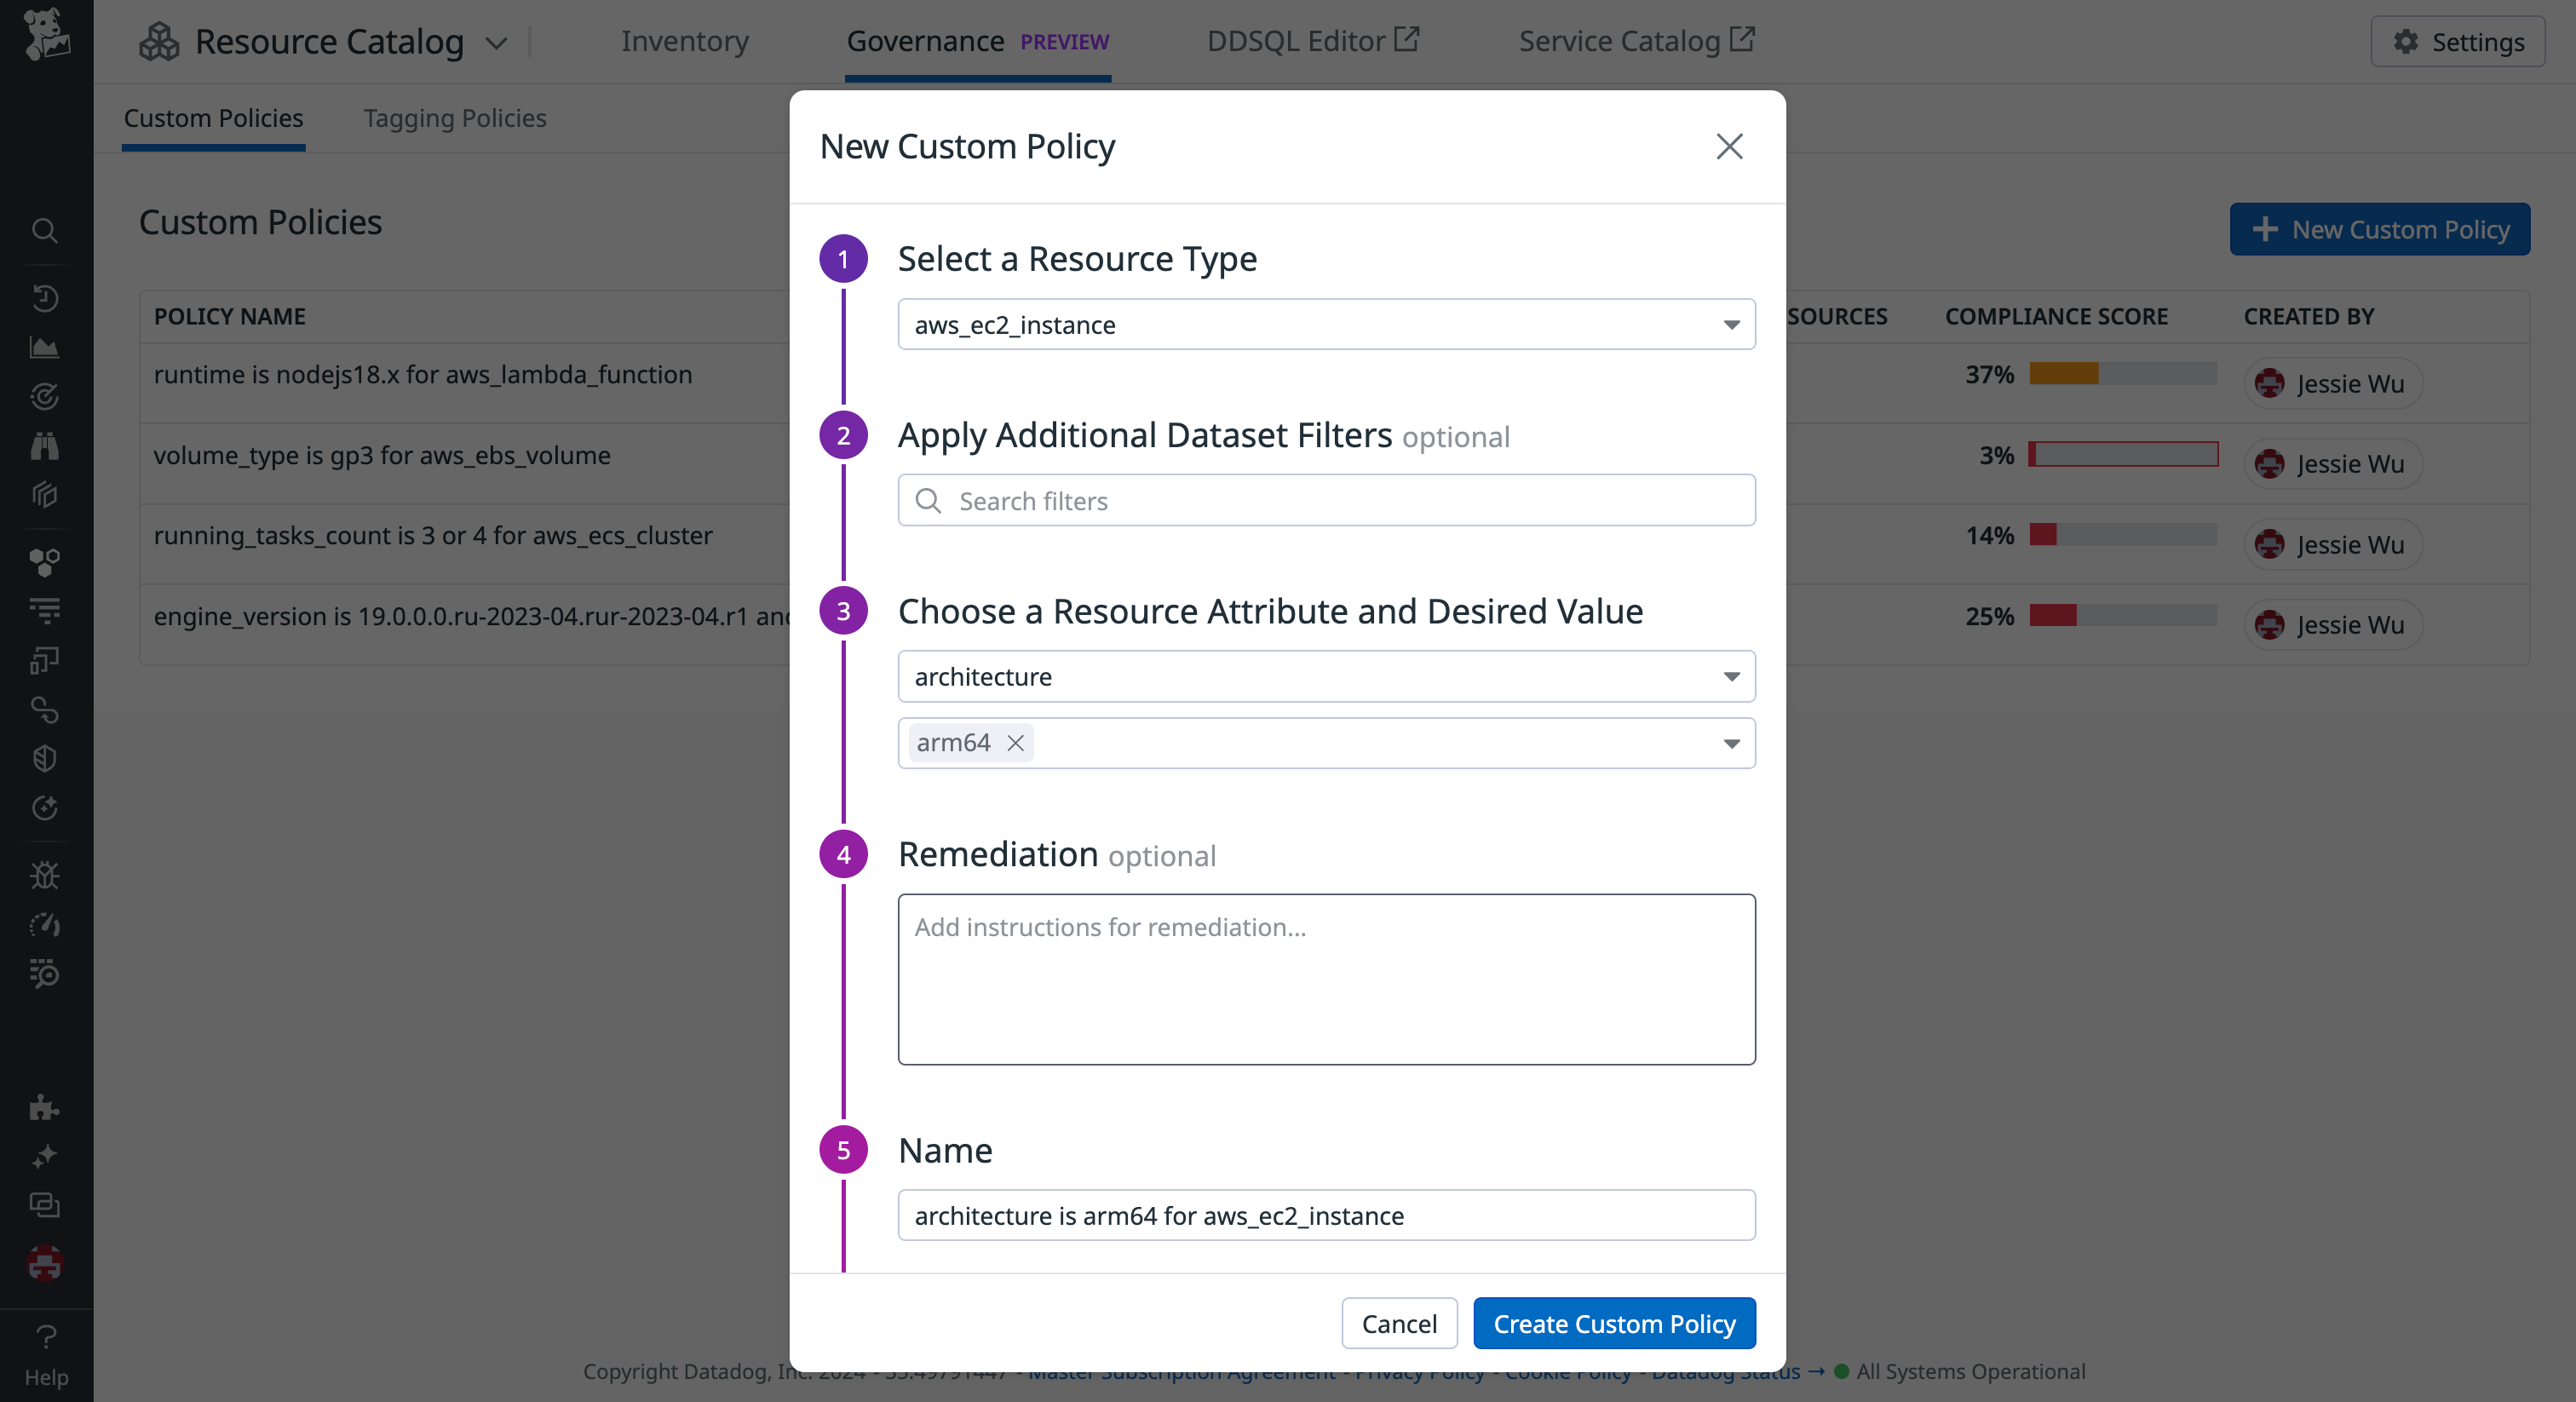
Task: Open the bug error-tracking icon
Action: coord(45,875)
